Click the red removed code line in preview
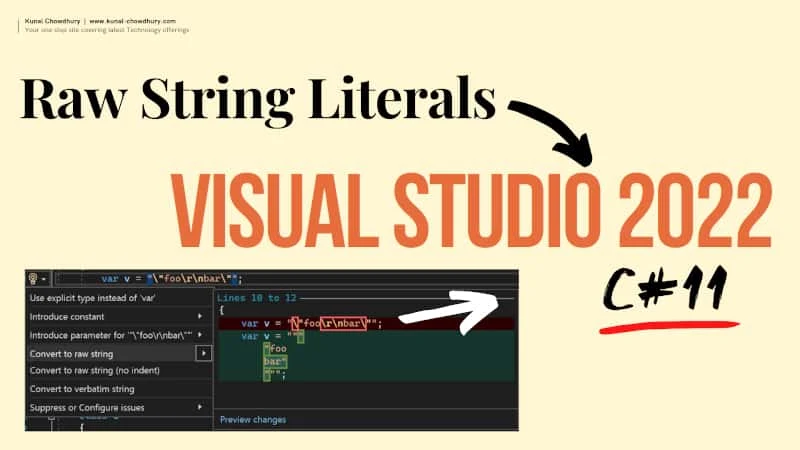Image resolution: width=800 pixels, height=450 pixels. click(366, 323)
